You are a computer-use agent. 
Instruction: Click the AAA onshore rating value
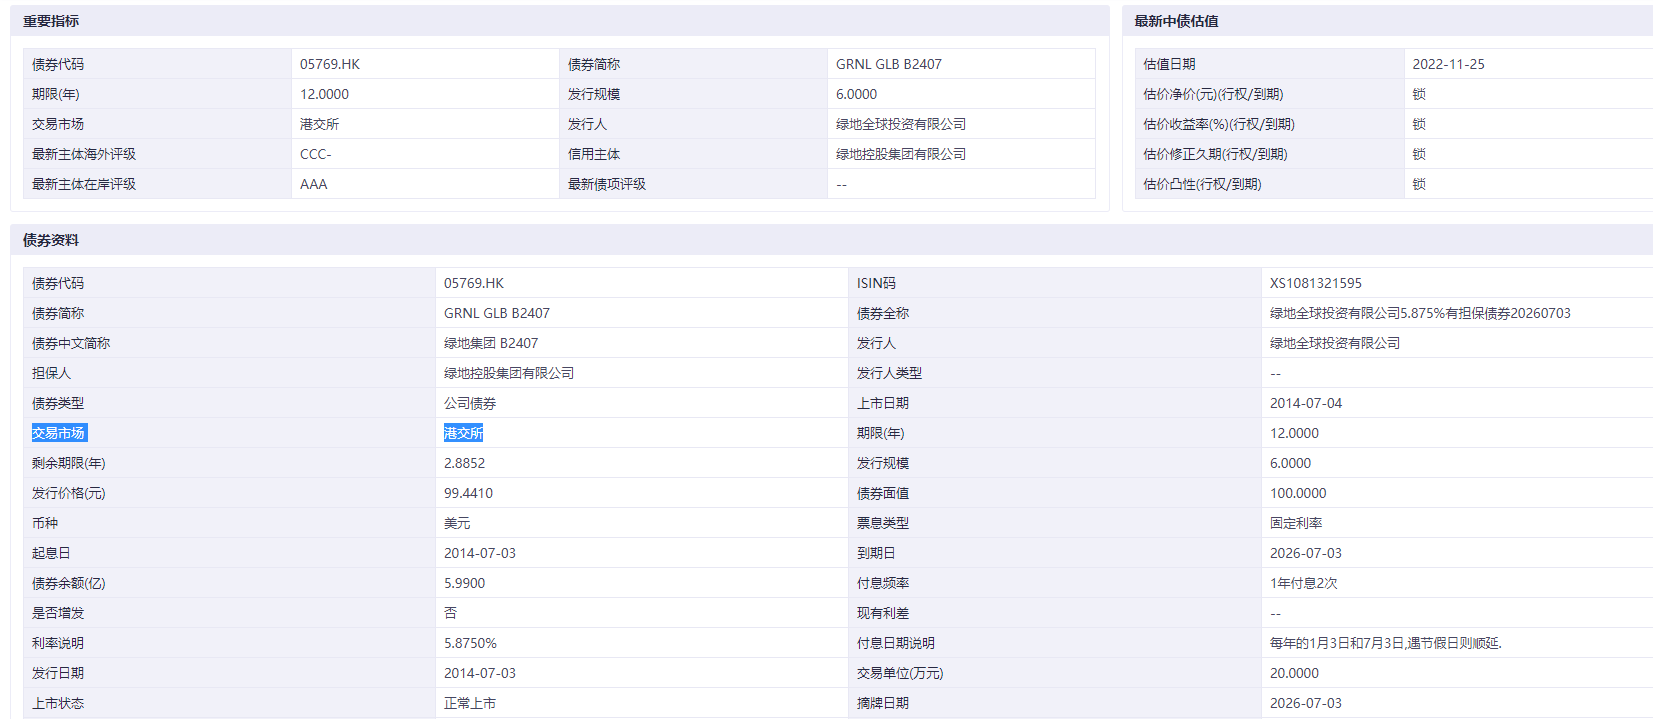[x=314, y=184]
